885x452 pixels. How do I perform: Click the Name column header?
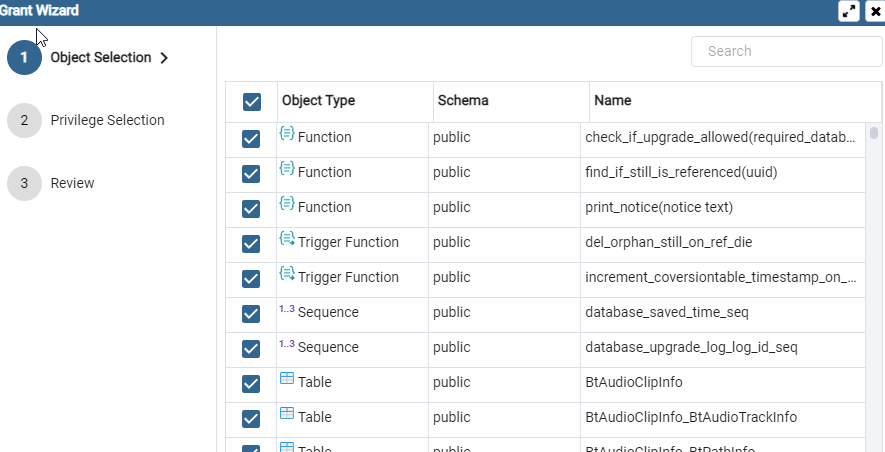click(x=612, y=101)
